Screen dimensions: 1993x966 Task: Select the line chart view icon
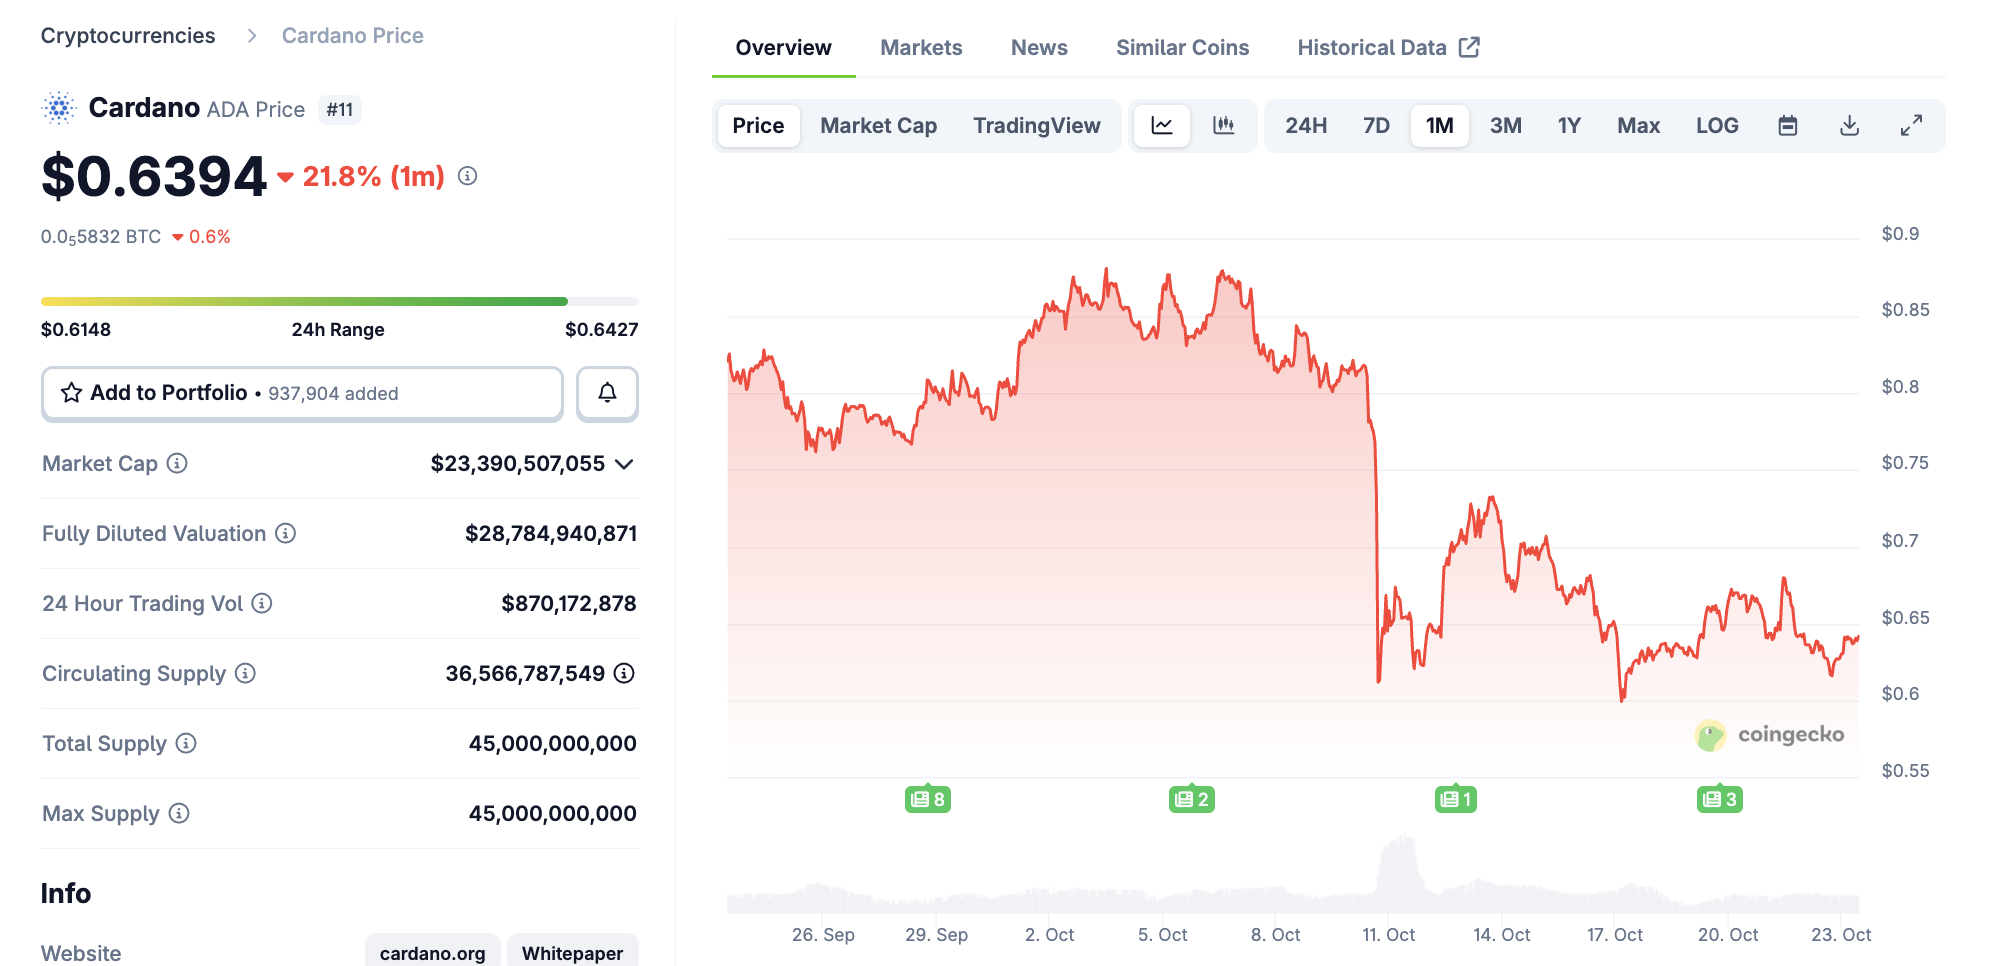point(1161,125)
